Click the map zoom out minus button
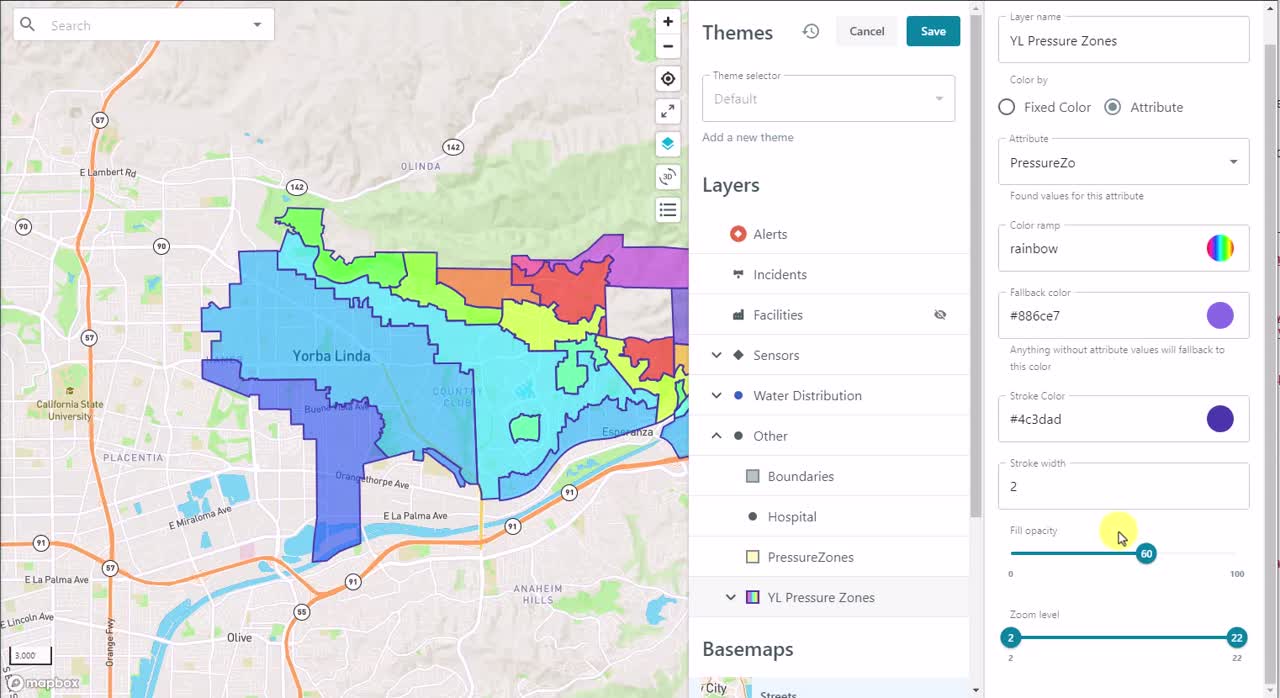Image resolution: width=1280 pixels, height=698 pixels. 668,46
